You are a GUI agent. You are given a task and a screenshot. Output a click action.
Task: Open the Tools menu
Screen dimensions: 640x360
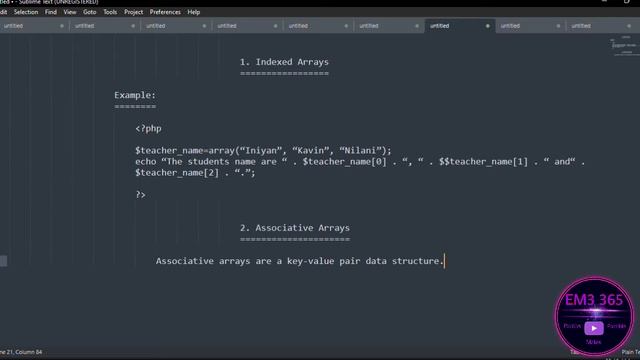[110, 12]
